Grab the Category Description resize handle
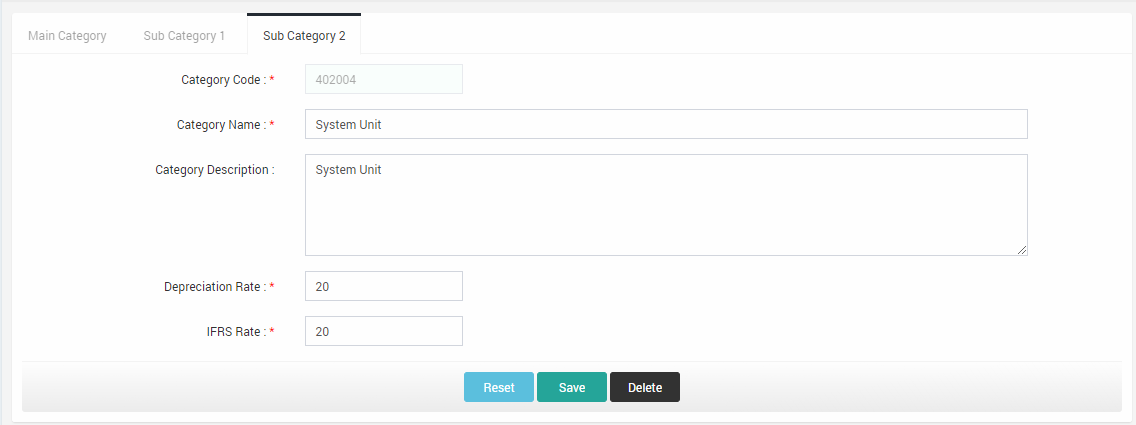This screenshot has height=425, width=1136. 1021,249
